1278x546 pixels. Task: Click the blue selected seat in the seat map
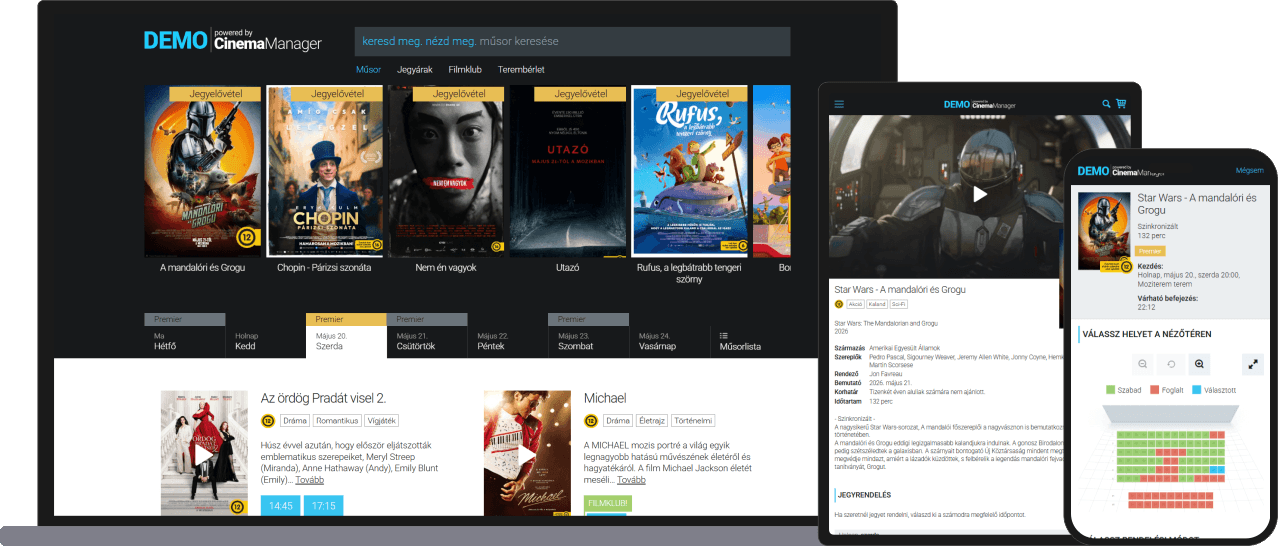click(1216, 469)
